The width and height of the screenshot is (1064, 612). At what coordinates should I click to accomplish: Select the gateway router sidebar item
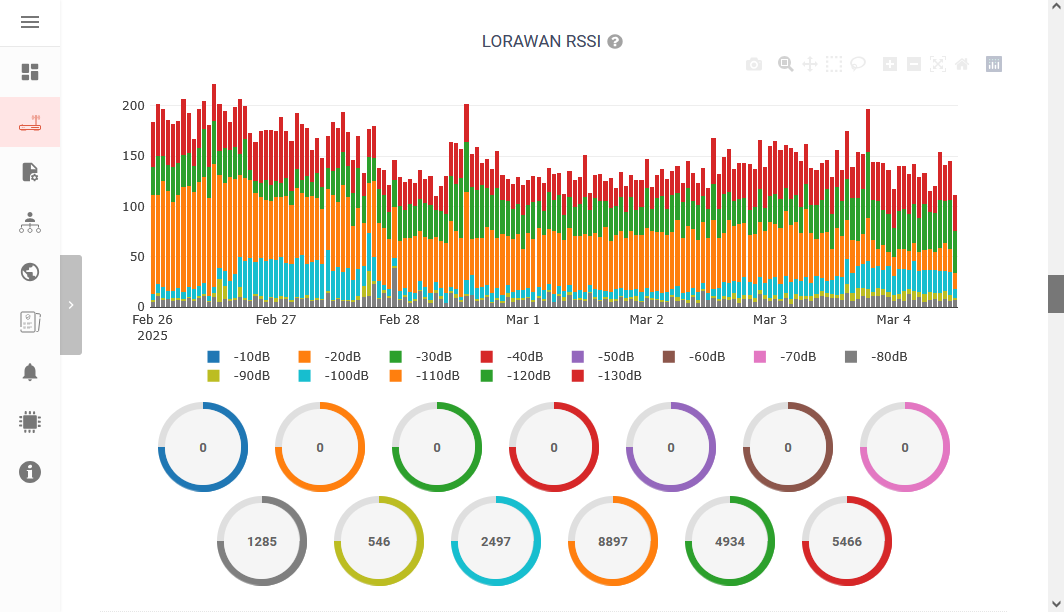(x=30, y=123)
